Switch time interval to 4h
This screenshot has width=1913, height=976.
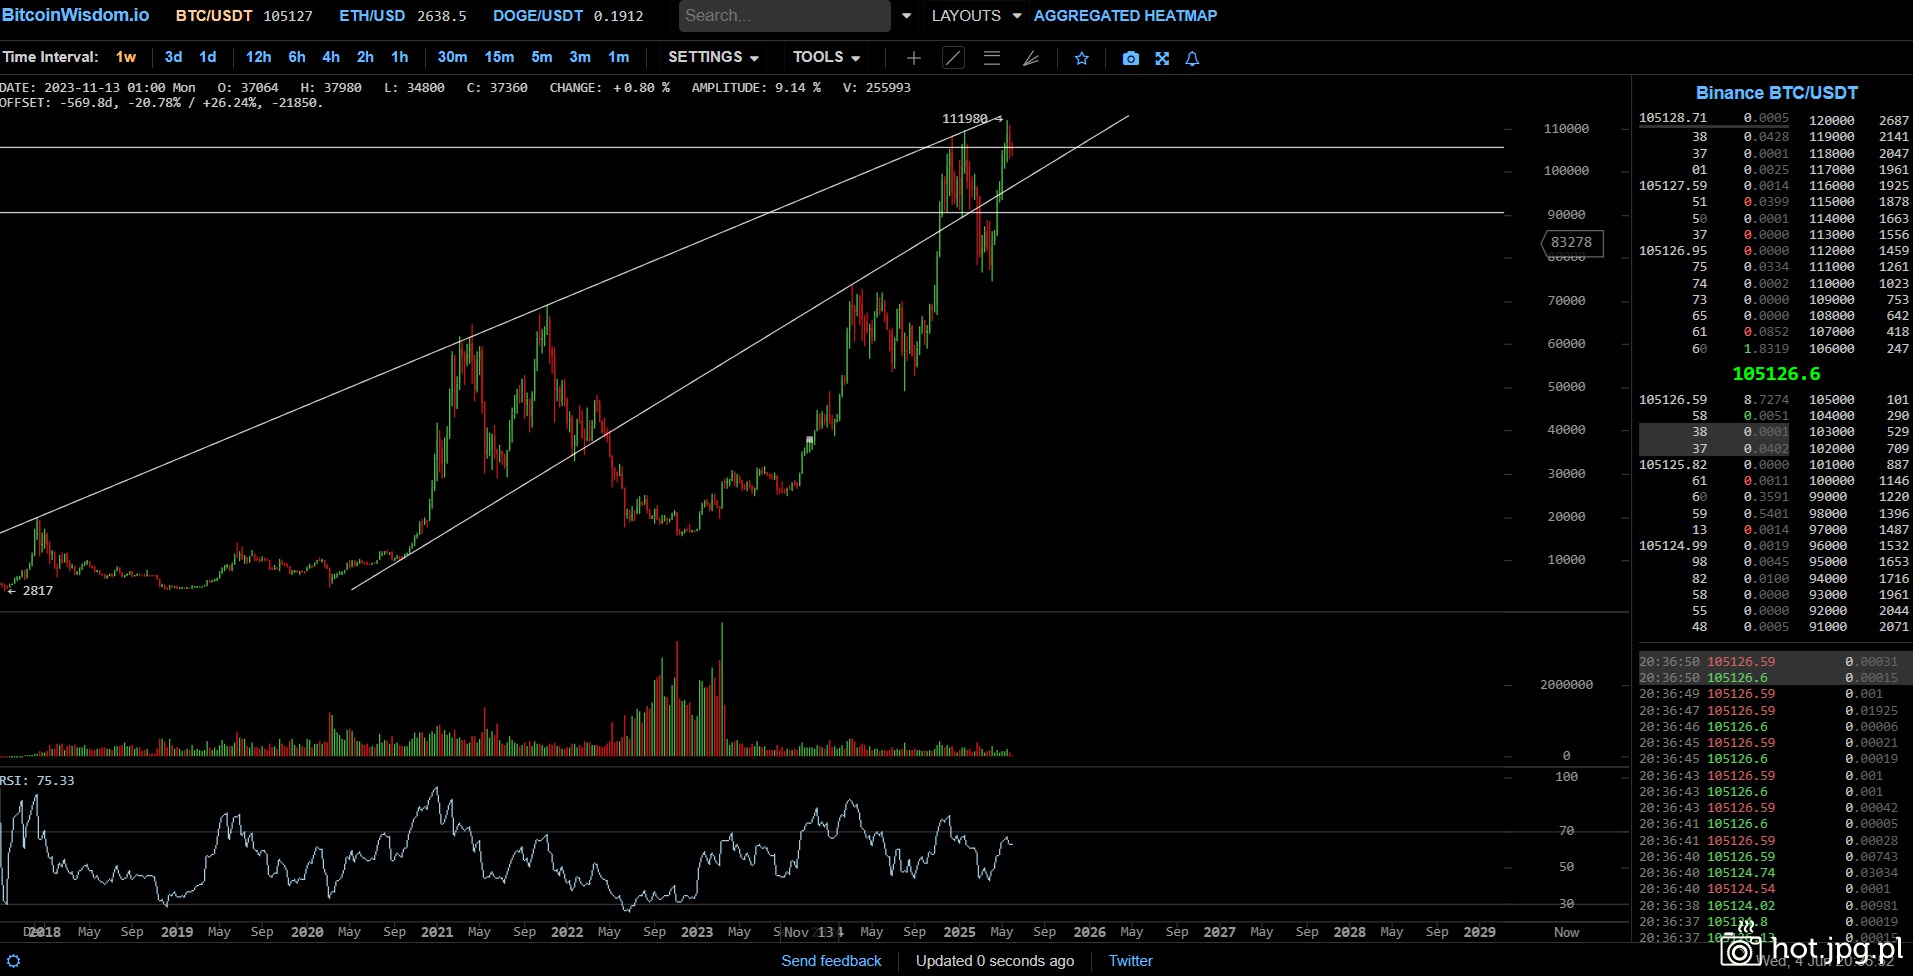click(331, 57)
